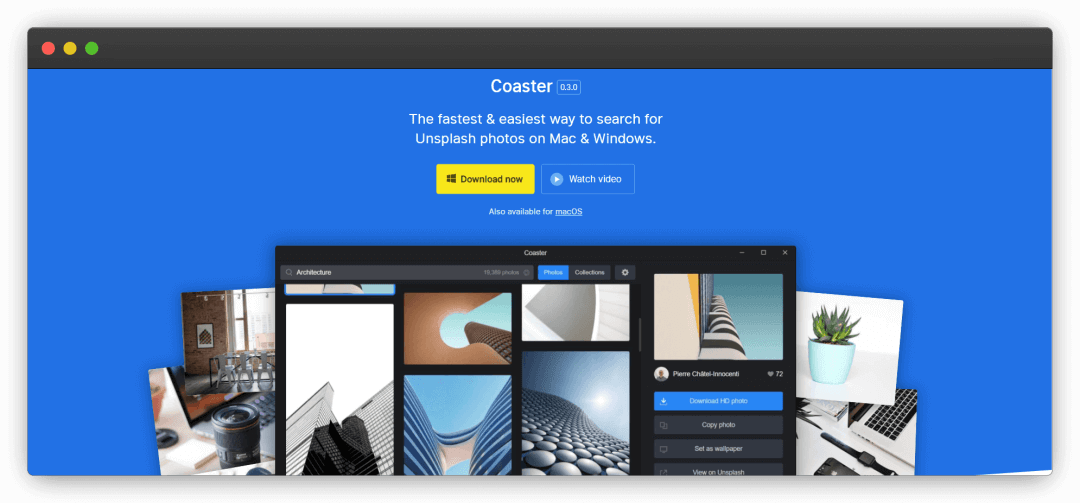Image resolution: width=1080 pixels, height=503 pixels.
Task: Click the Coaster page title
Action: pos(521,86)
